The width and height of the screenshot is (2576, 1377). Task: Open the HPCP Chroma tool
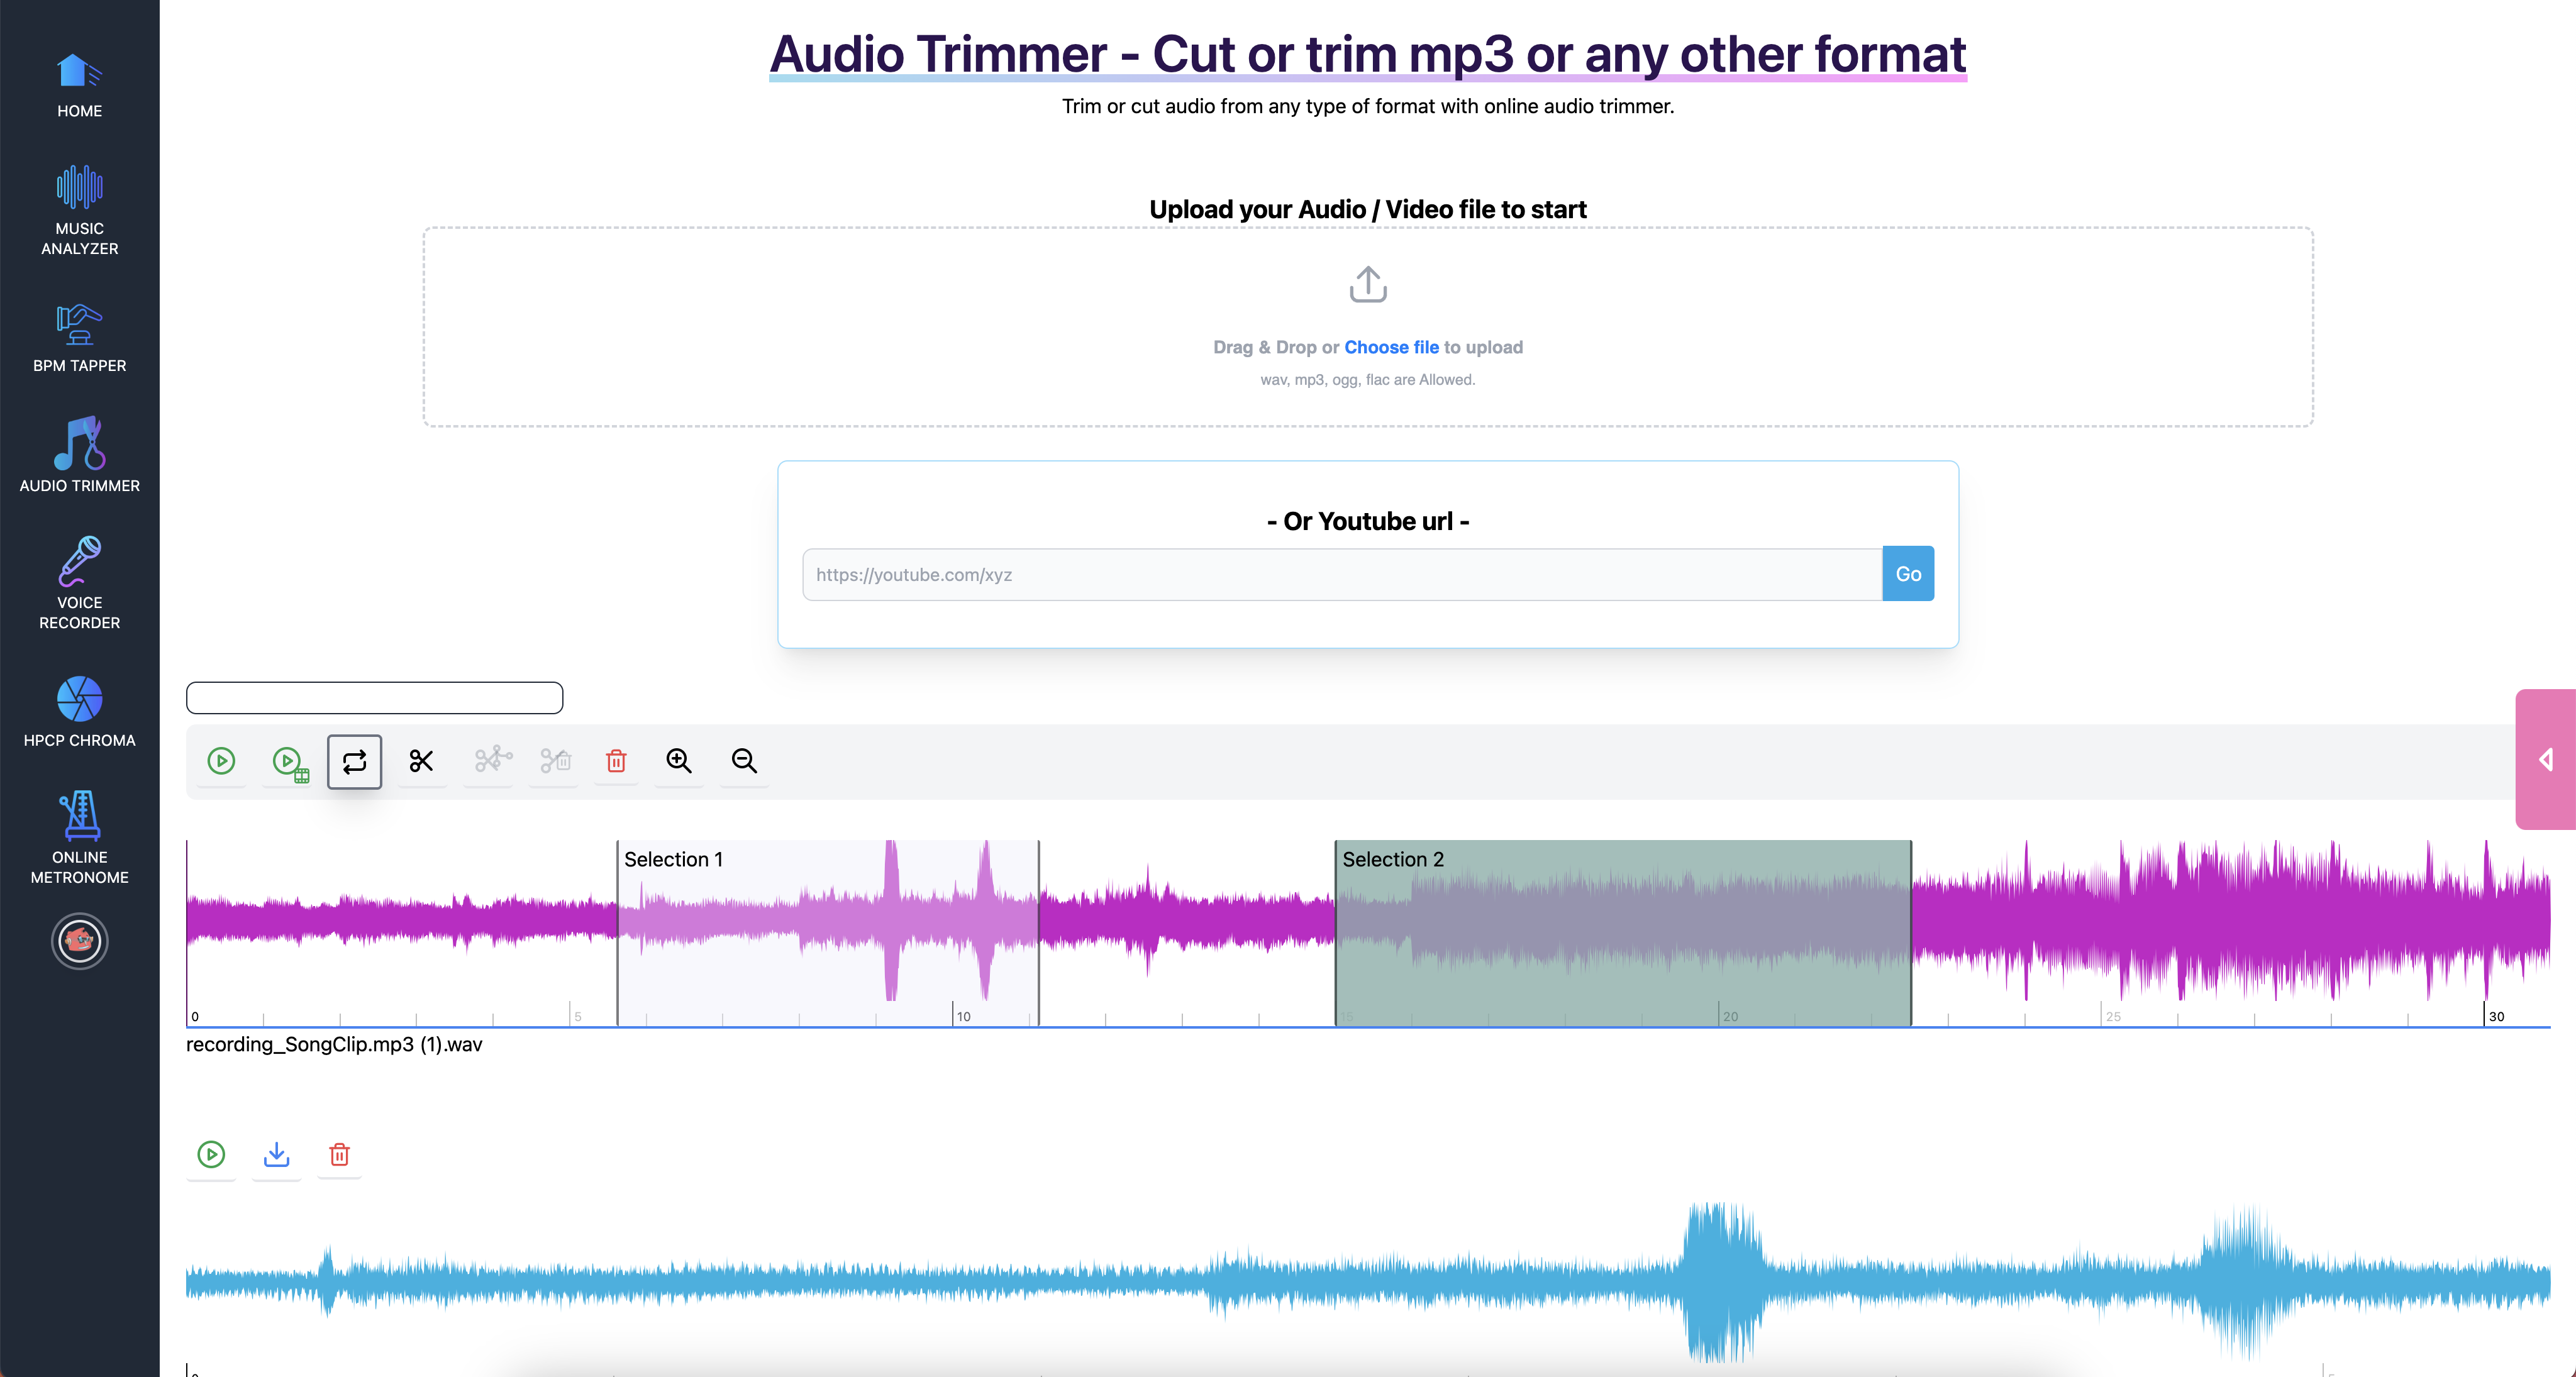pyautogui.click(x=79, y=712)
